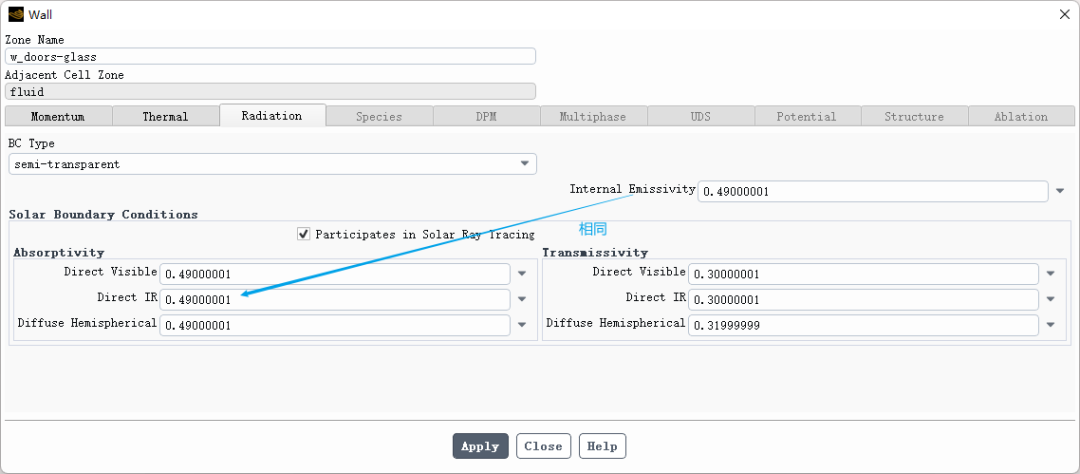Click the Apply button
Screen dimensions: 1080x474
click(x=481, y=446)
